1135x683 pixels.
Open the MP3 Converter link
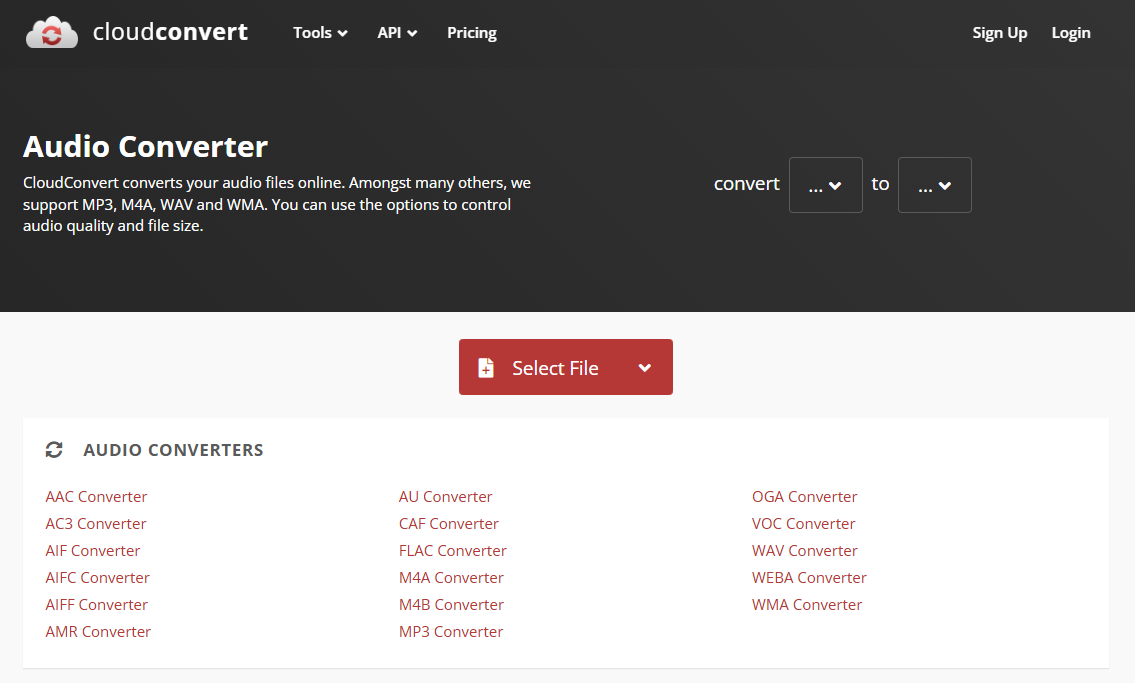point(451,632)
